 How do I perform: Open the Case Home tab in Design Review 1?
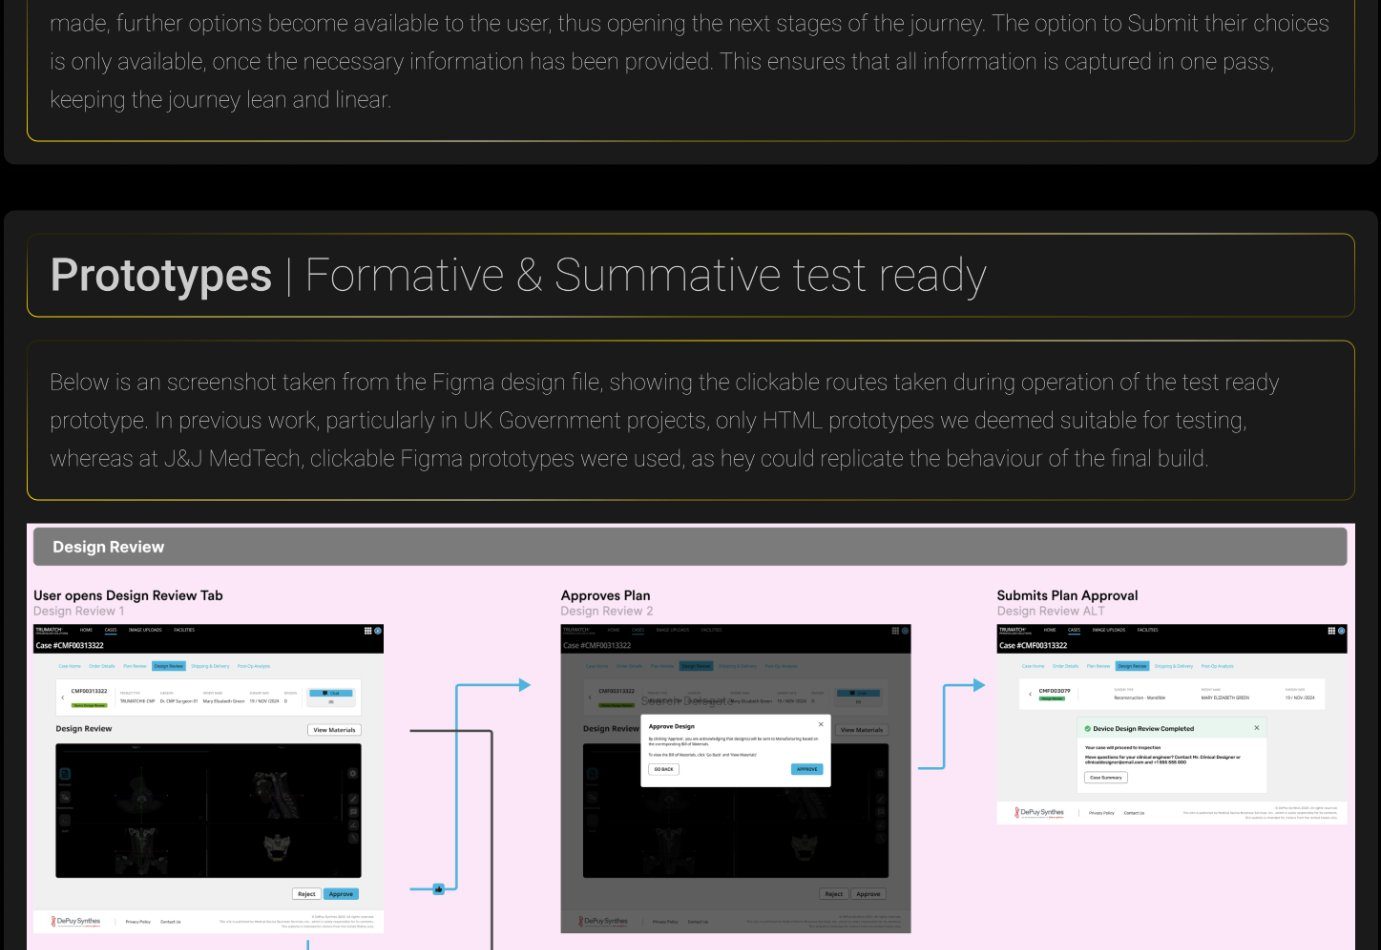click(x=70, y=666)
